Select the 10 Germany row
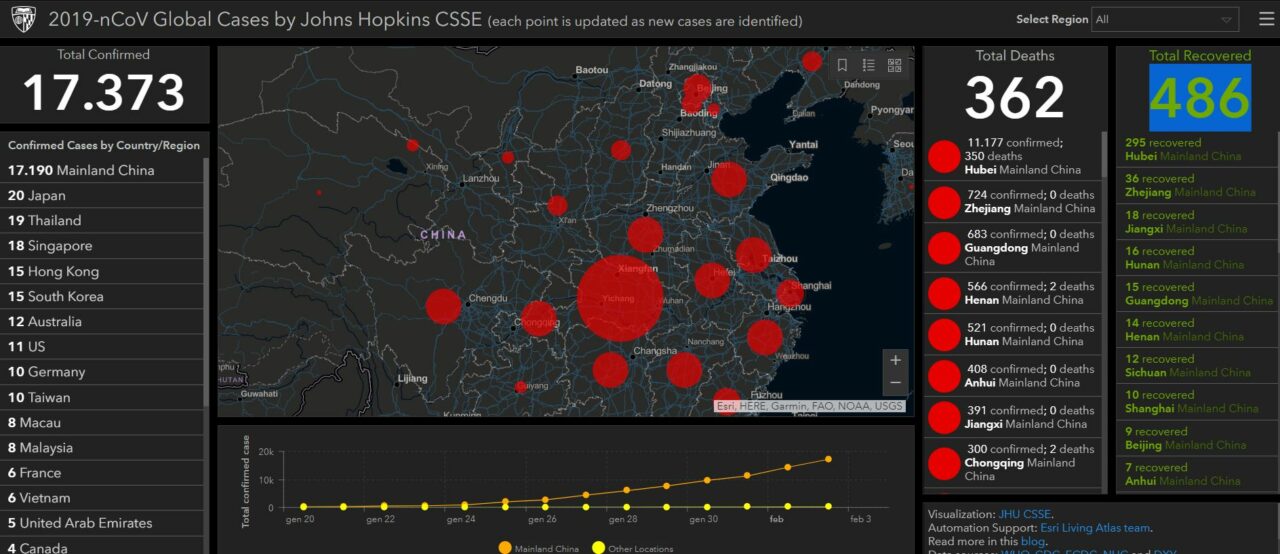This screenshot has width=1280, height=554. point(102,372)
